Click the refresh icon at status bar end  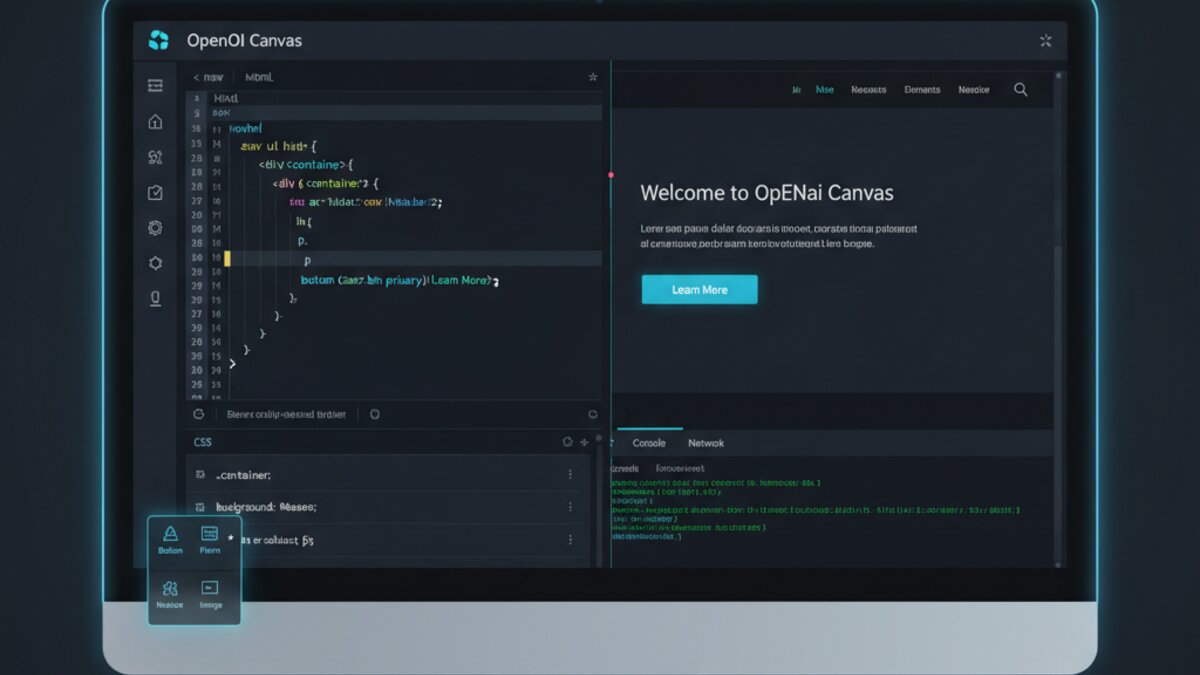(x=593, y=413)
